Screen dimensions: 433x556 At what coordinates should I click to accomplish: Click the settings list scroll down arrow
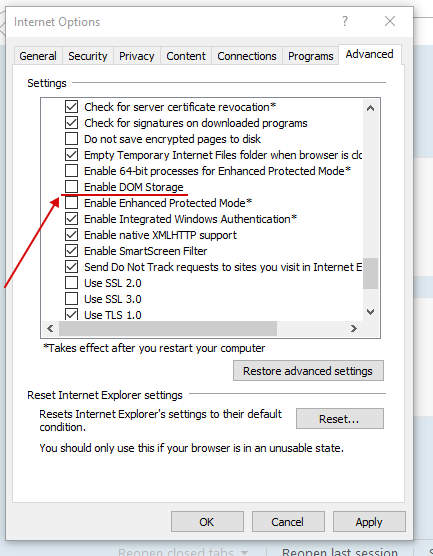click(x=370, y=312)
